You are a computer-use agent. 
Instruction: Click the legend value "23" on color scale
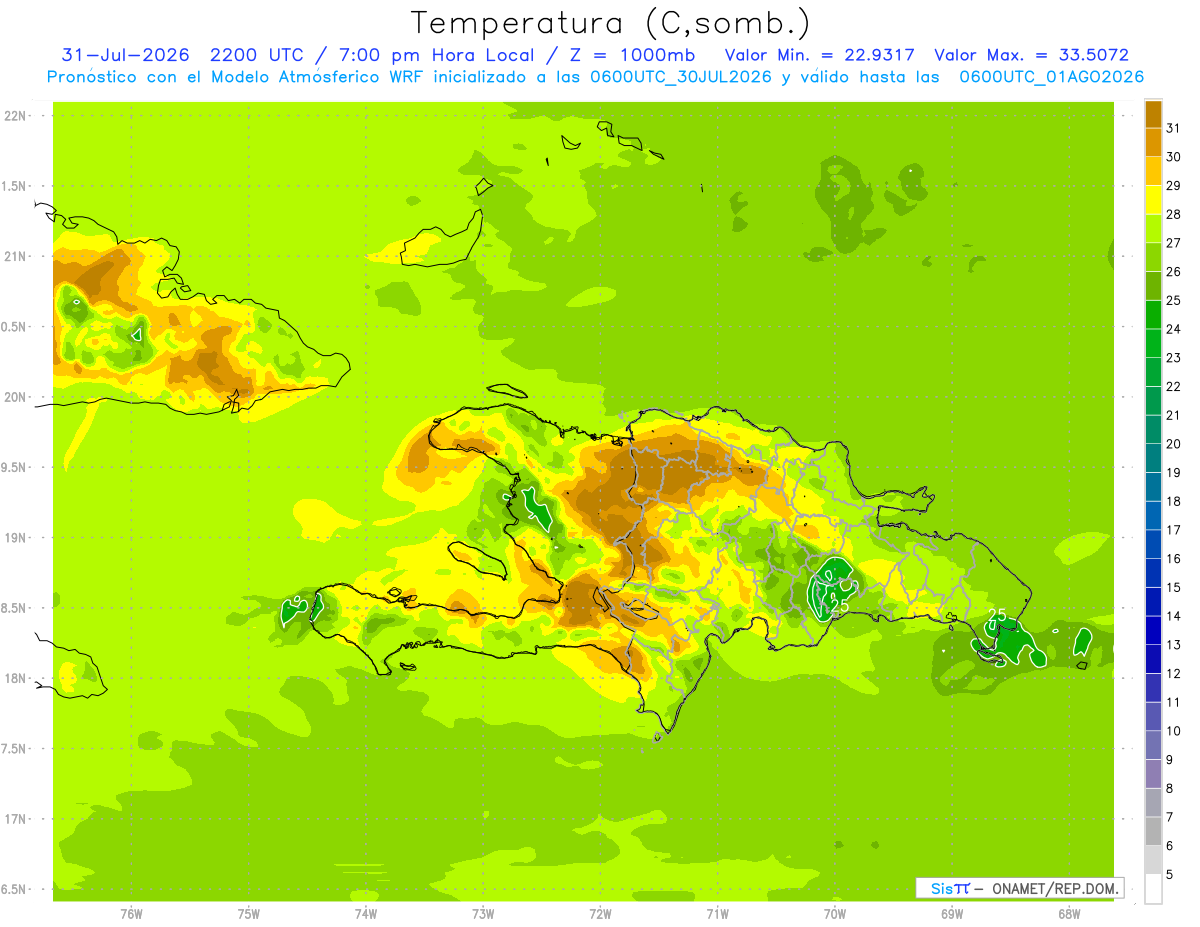[1173, 358]
